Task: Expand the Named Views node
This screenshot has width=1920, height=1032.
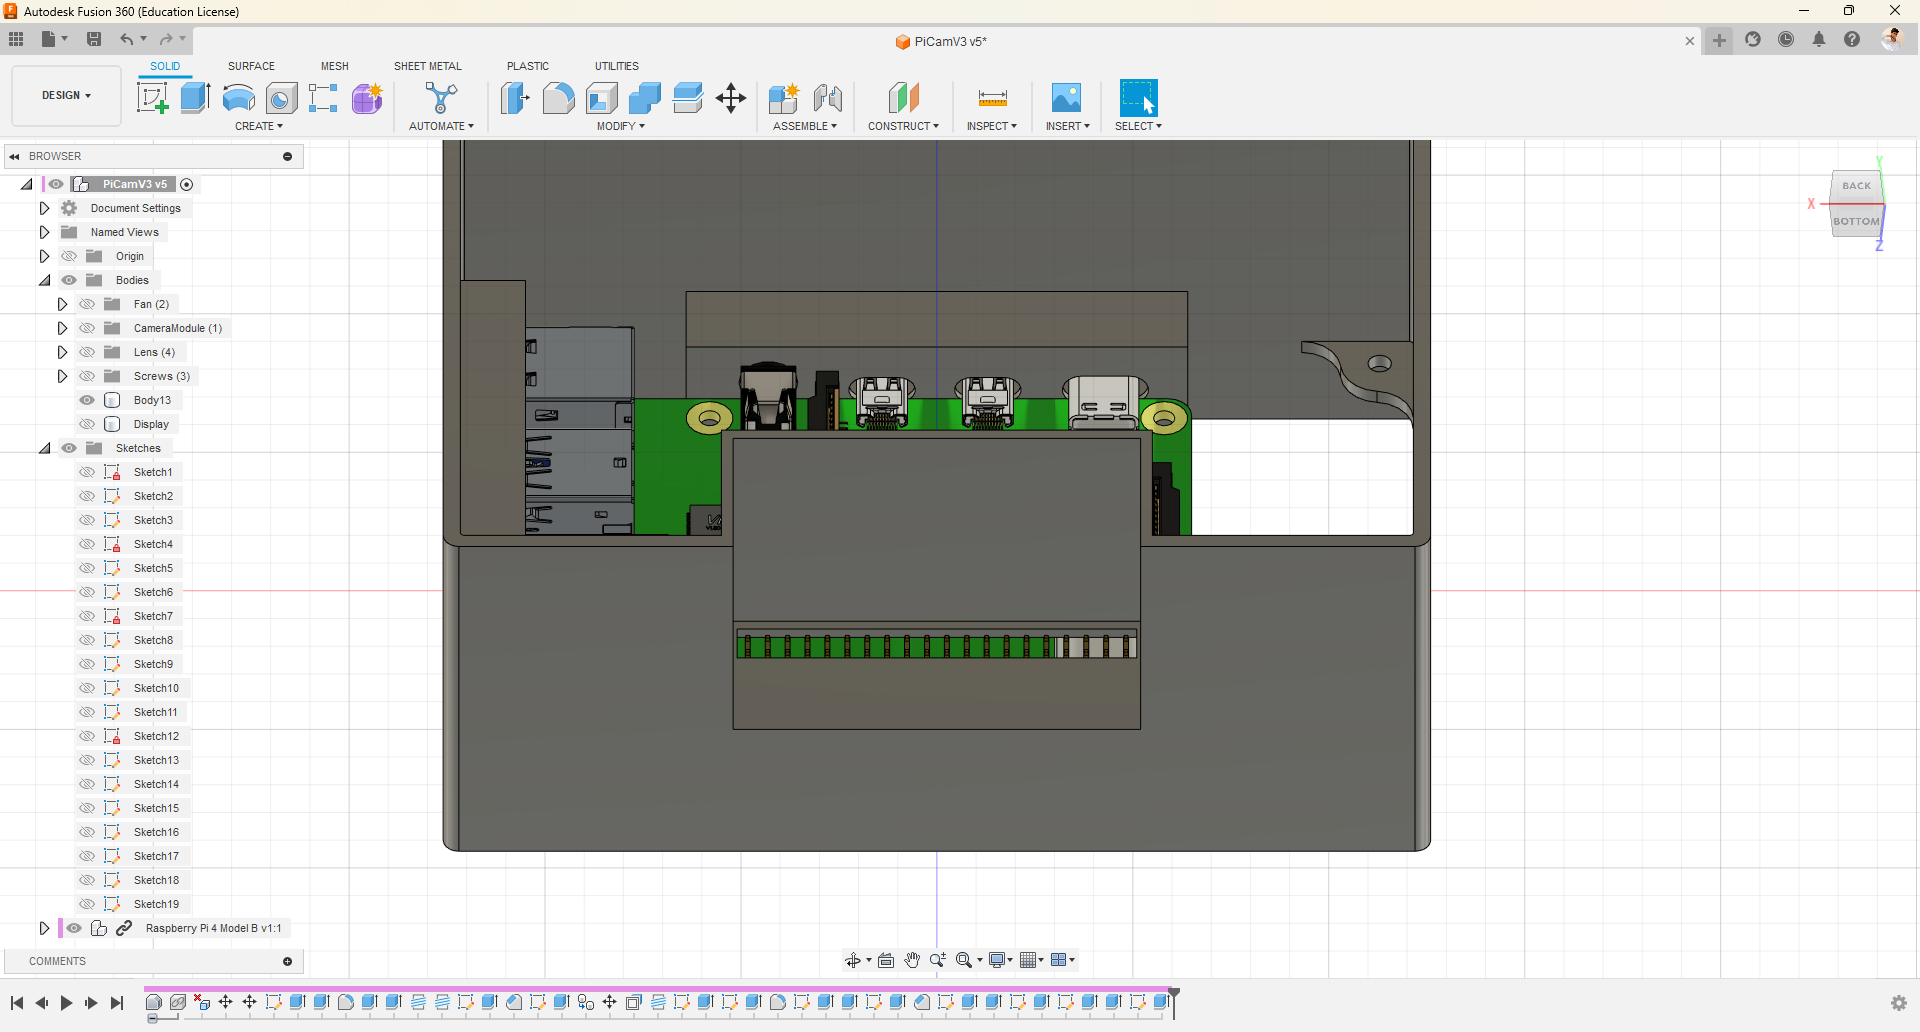Action: [x=44, y=232]
